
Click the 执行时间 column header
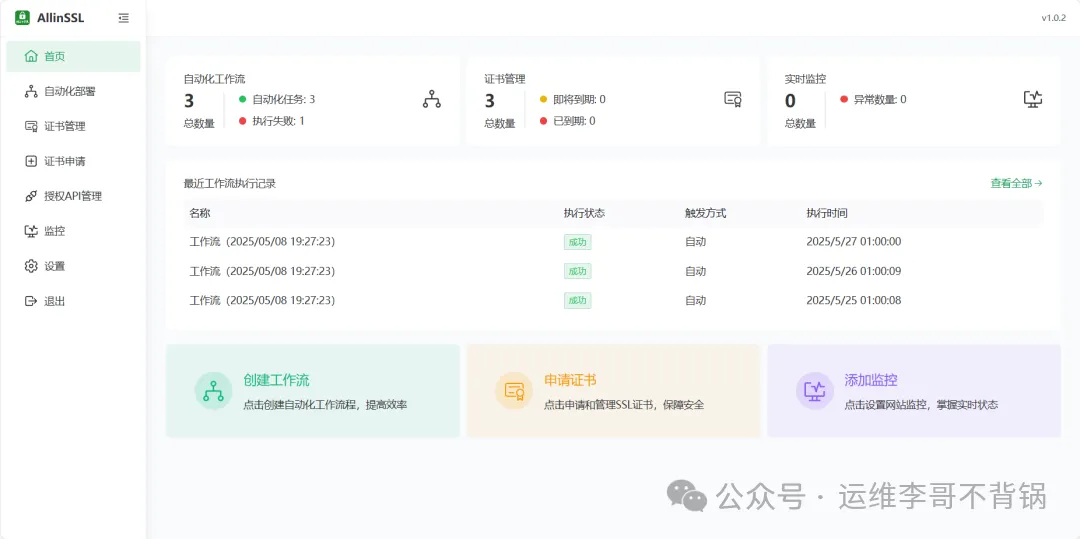tap(827, 213)
